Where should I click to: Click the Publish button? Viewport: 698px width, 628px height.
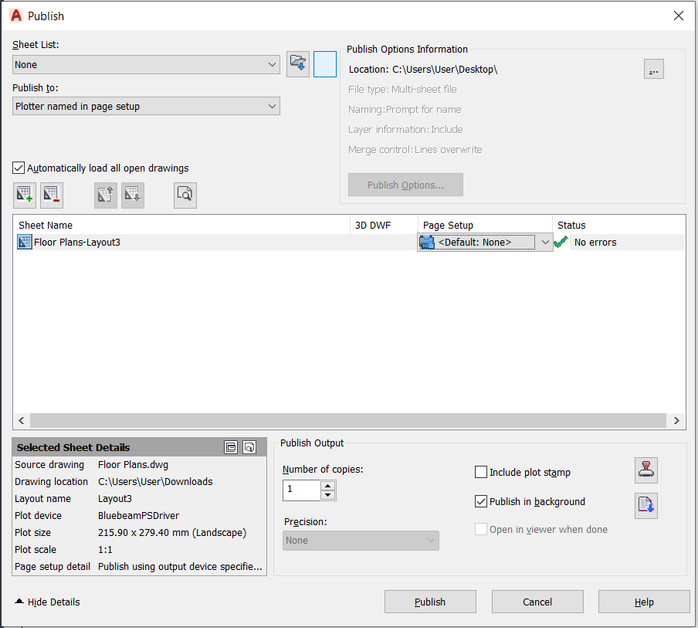pyautogui.click(x=430, y=602)
